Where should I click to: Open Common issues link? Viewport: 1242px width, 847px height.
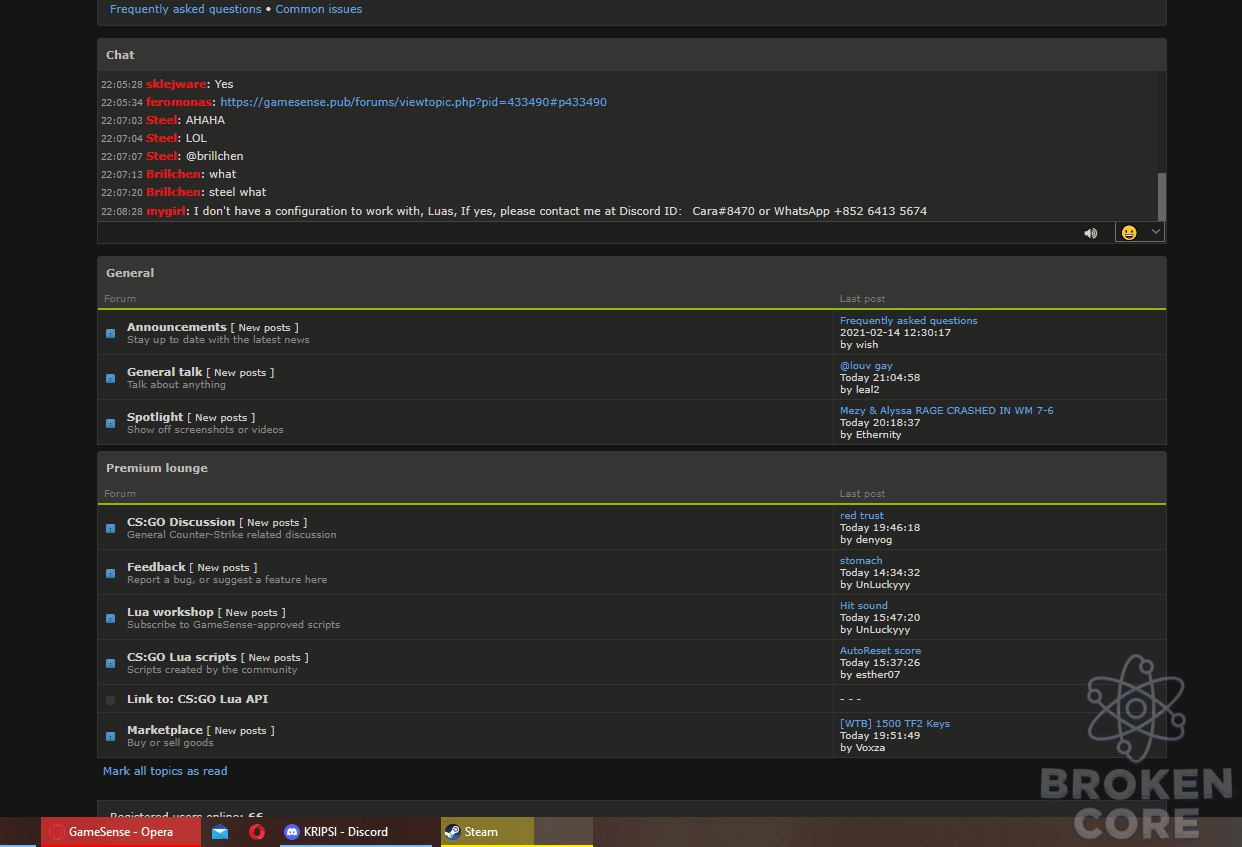pyautogui.click(x=319, y=9)
